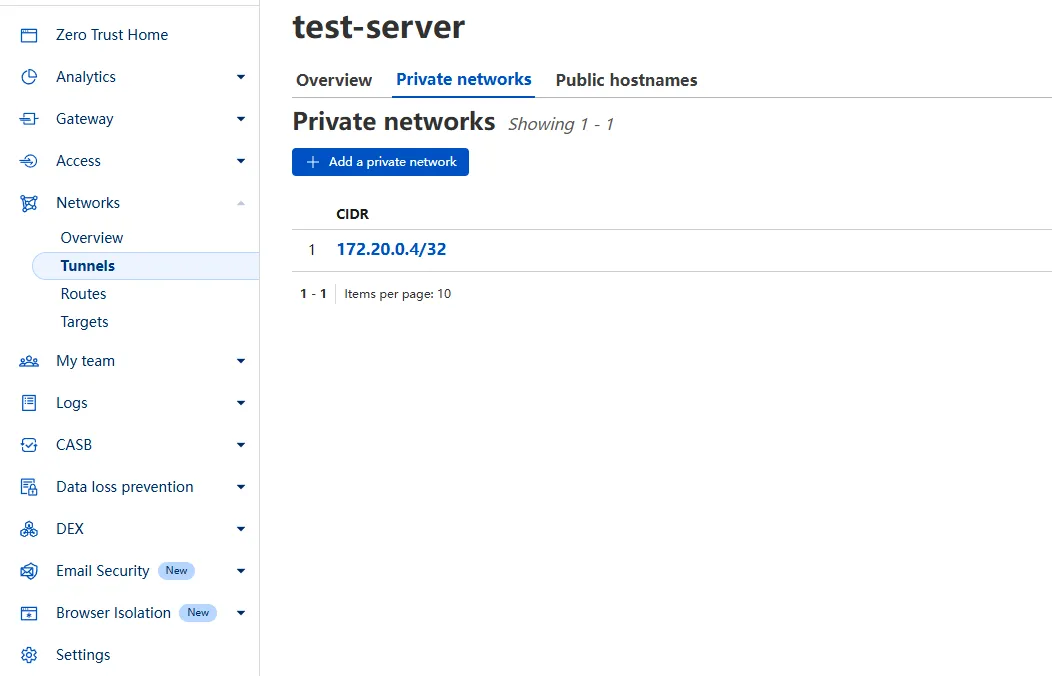Click the Items per page control
The image size is (1052, 676).
coord(398,293)
